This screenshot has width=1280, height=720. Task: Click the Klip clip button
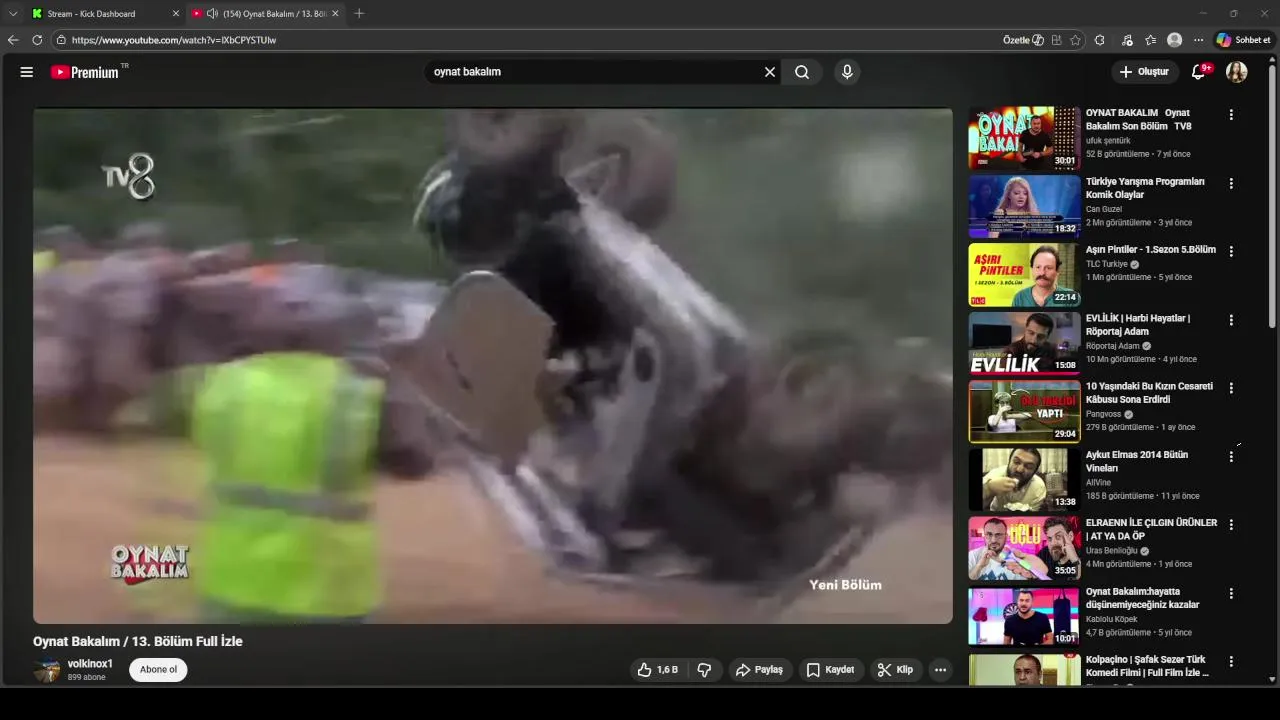[x=895, y=670]
